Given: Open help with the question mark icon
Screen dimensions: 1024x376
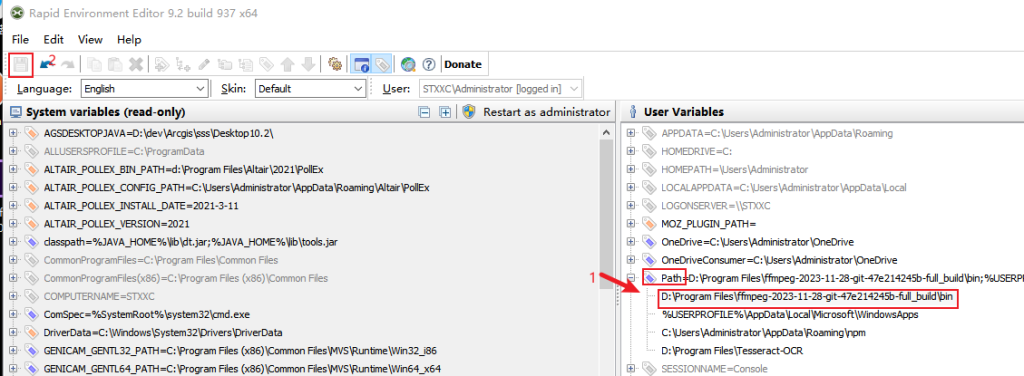Looking at the screenshot, I should click(428, 64).
